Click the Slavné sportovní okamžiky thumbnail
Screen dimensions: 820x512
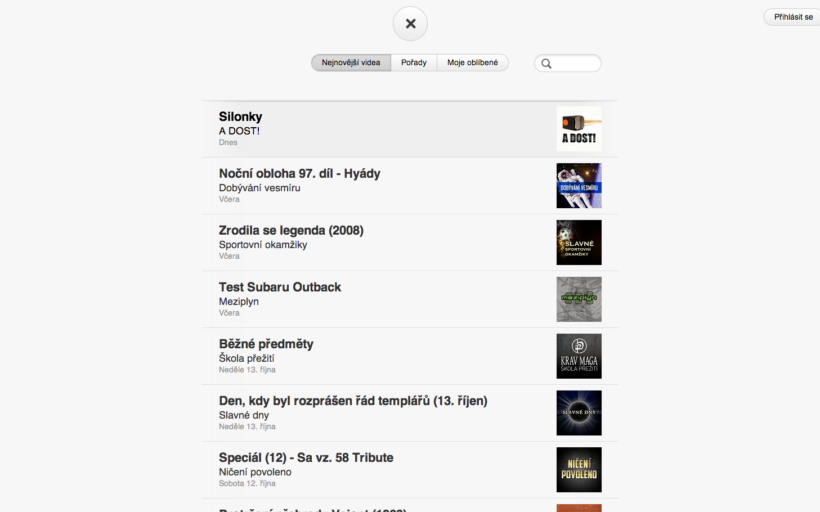point(579,243)
